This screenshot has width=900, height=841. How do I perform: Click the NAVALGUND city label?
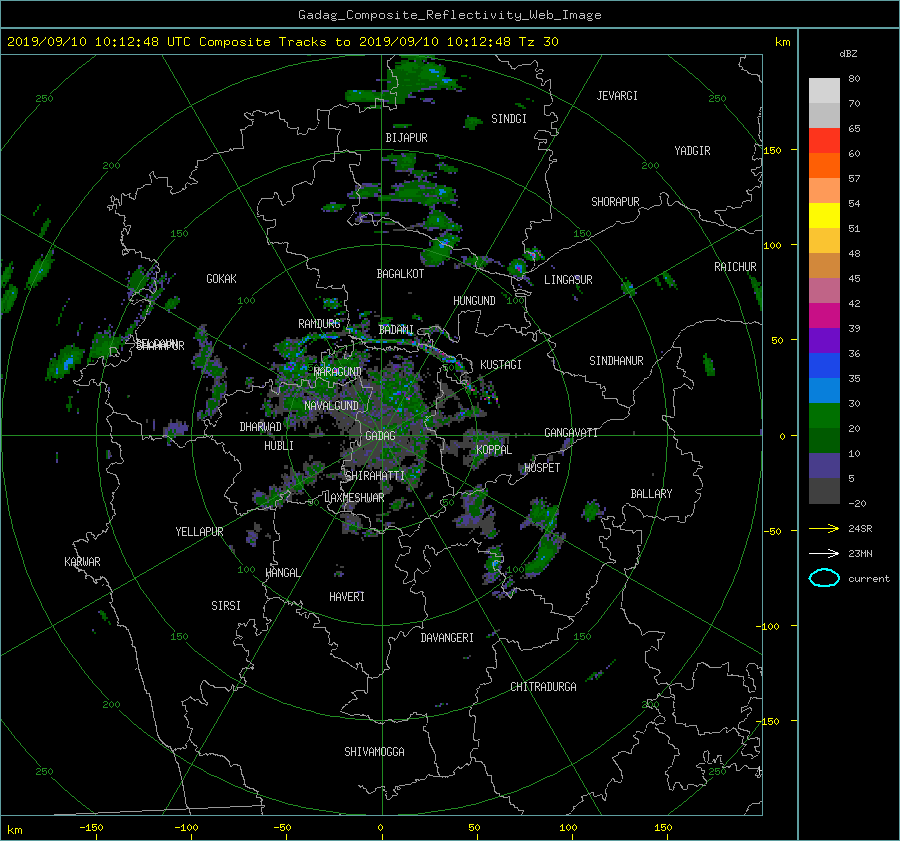coord(331,406)
